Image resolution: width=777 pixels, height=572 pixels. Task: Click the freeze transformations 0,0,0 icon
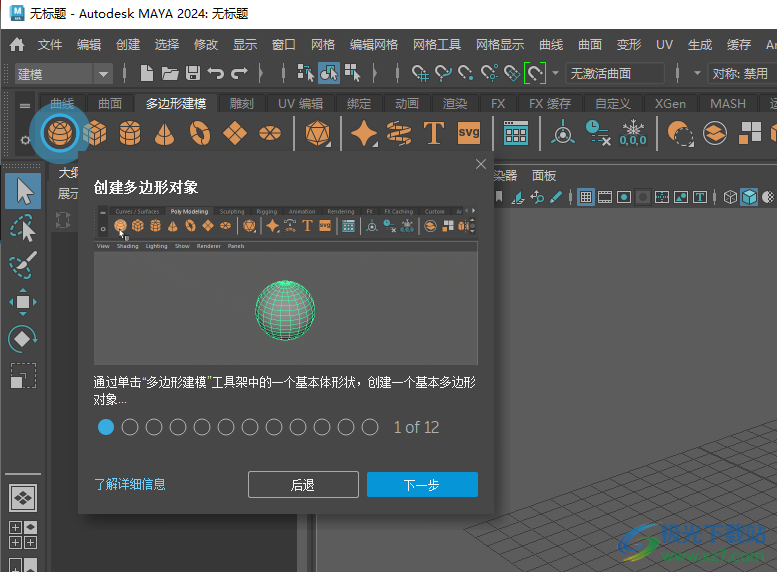[x=633, y=133]
